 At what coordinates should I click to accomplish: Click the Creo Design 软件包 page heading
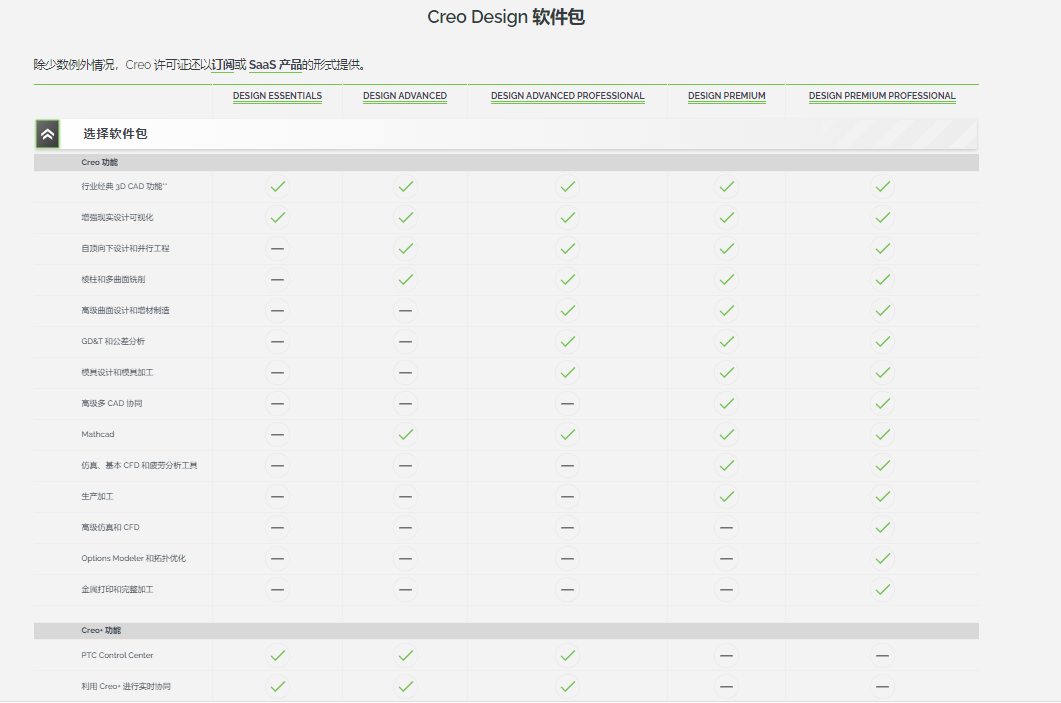506,17
